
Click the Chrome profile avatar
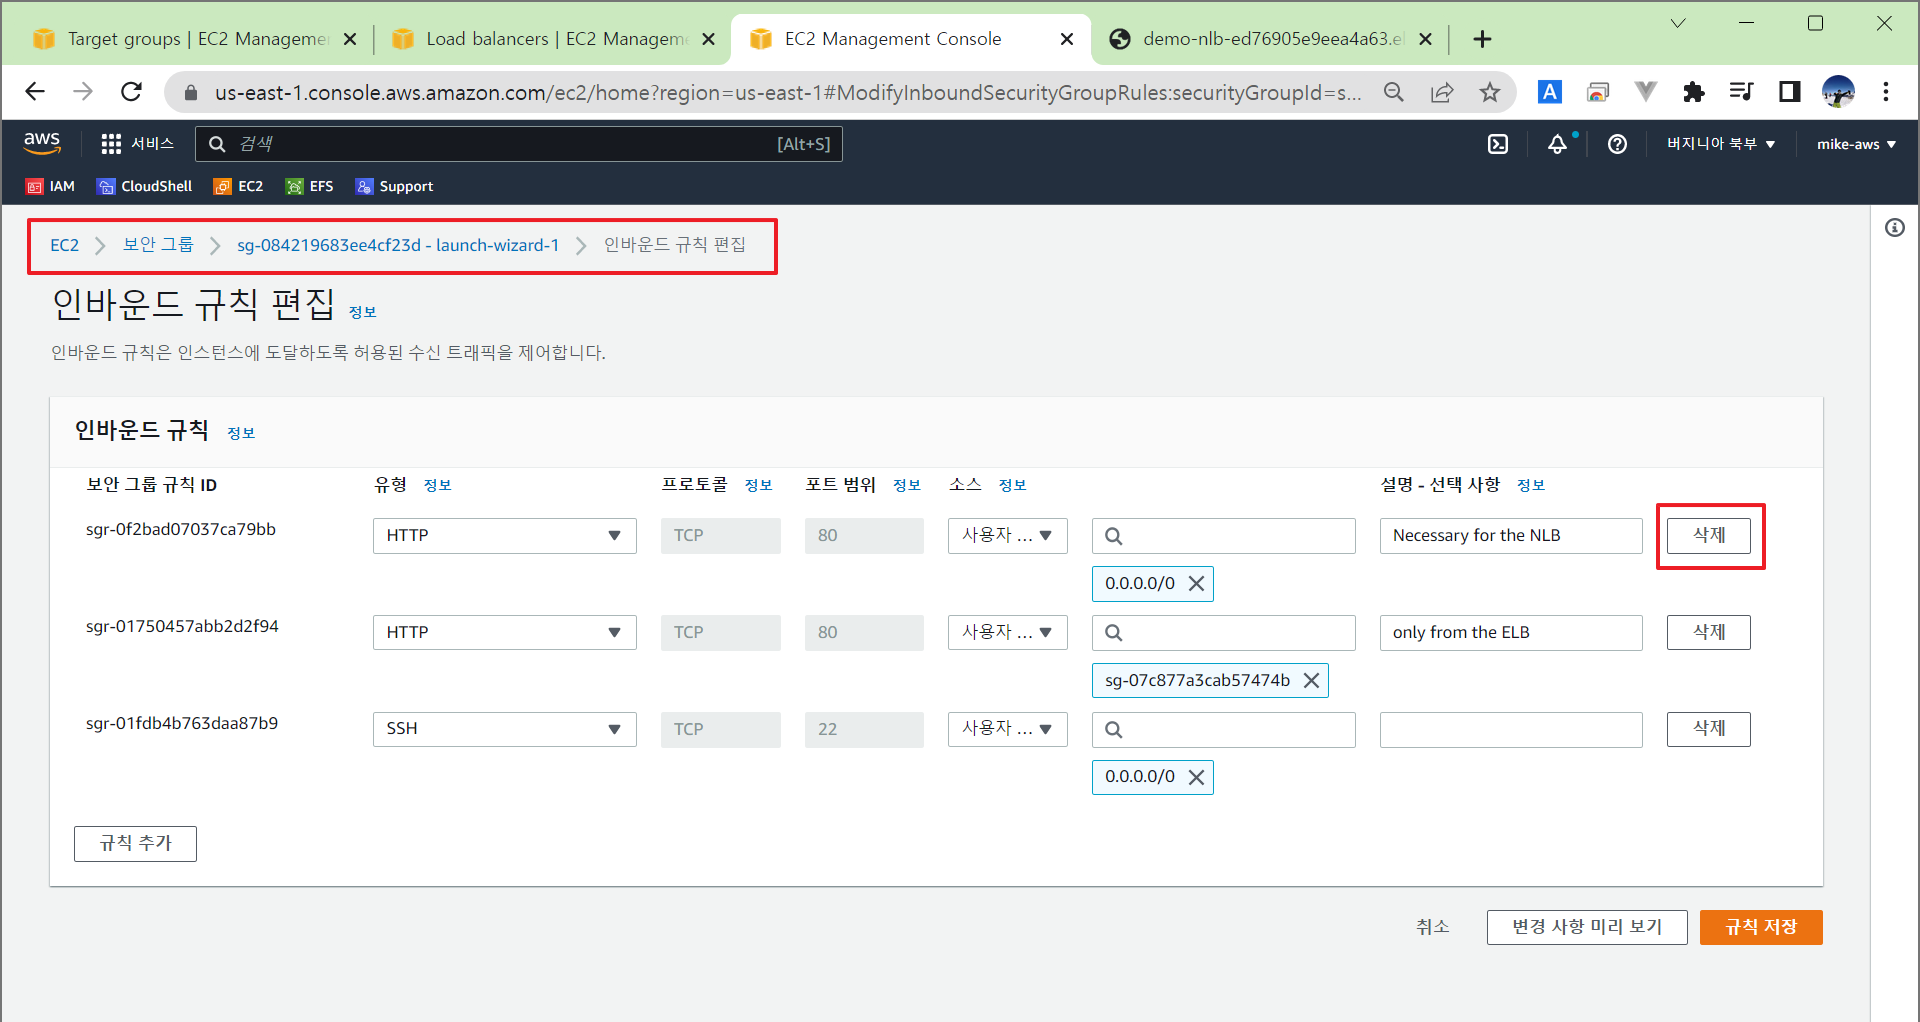click(x=1838, y=92)
